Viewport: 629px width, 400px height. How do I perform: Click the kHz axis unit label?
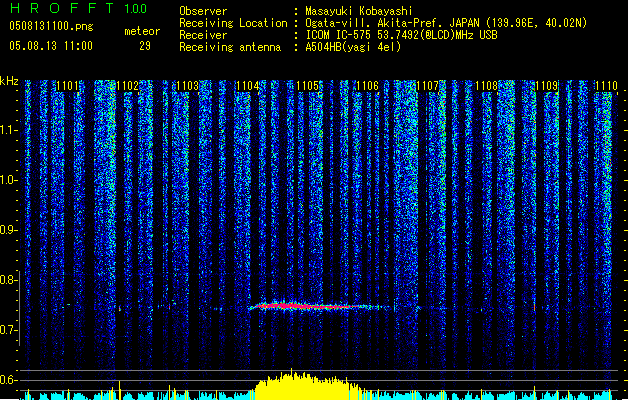[x=9, y=81]
